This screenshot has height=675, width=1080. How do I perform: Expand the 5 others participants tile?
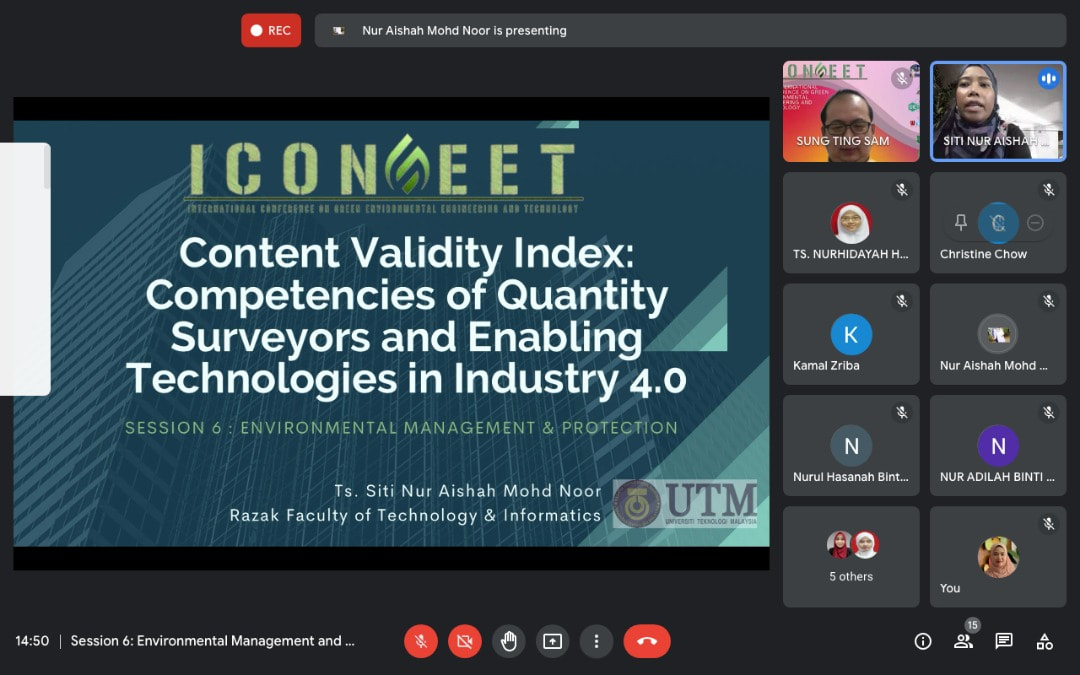click(851, 556)
